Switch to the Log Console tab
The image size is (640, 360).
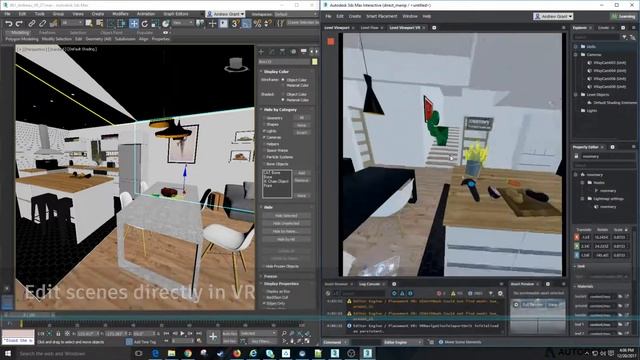(x=369, y=284)
